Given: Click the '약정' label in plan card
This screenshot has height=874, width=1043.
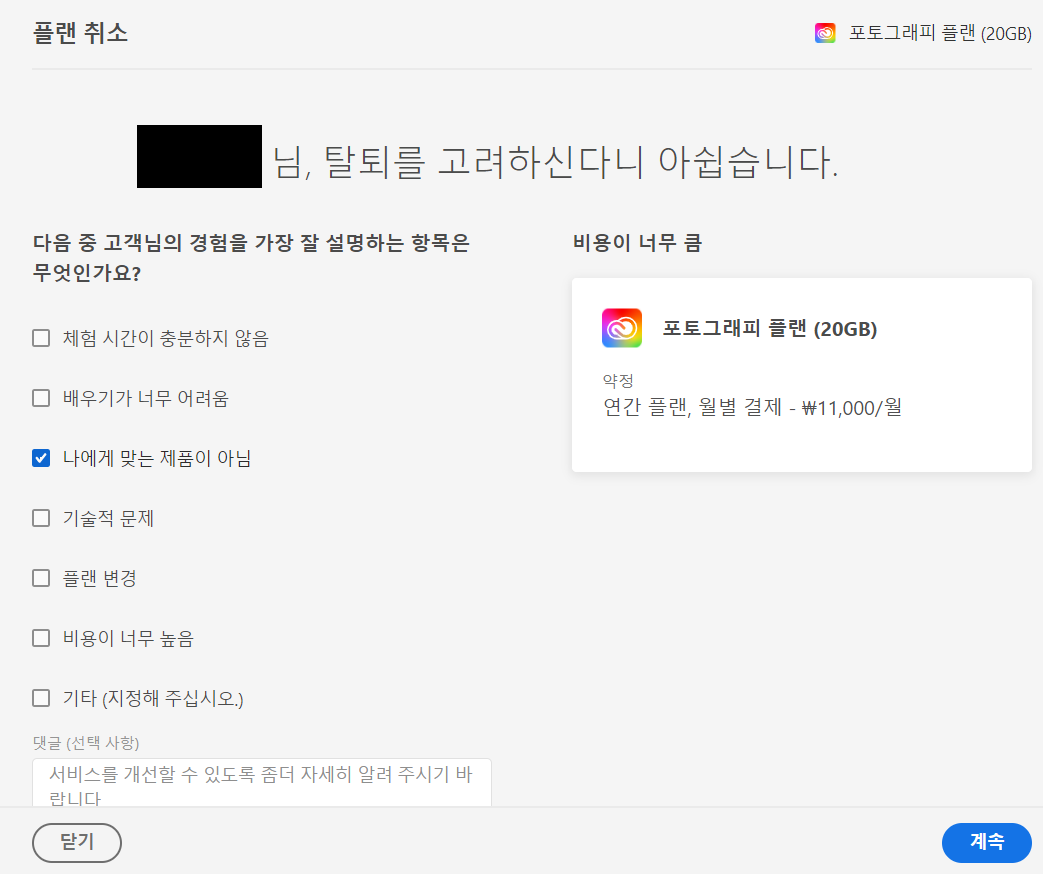Looking at the screenshot, I should (618, 380).
